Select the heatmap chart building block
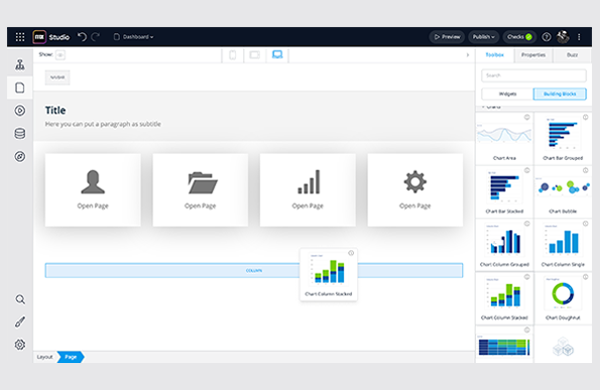The height and width of the screenshot is (390, 600). [504, 344]
